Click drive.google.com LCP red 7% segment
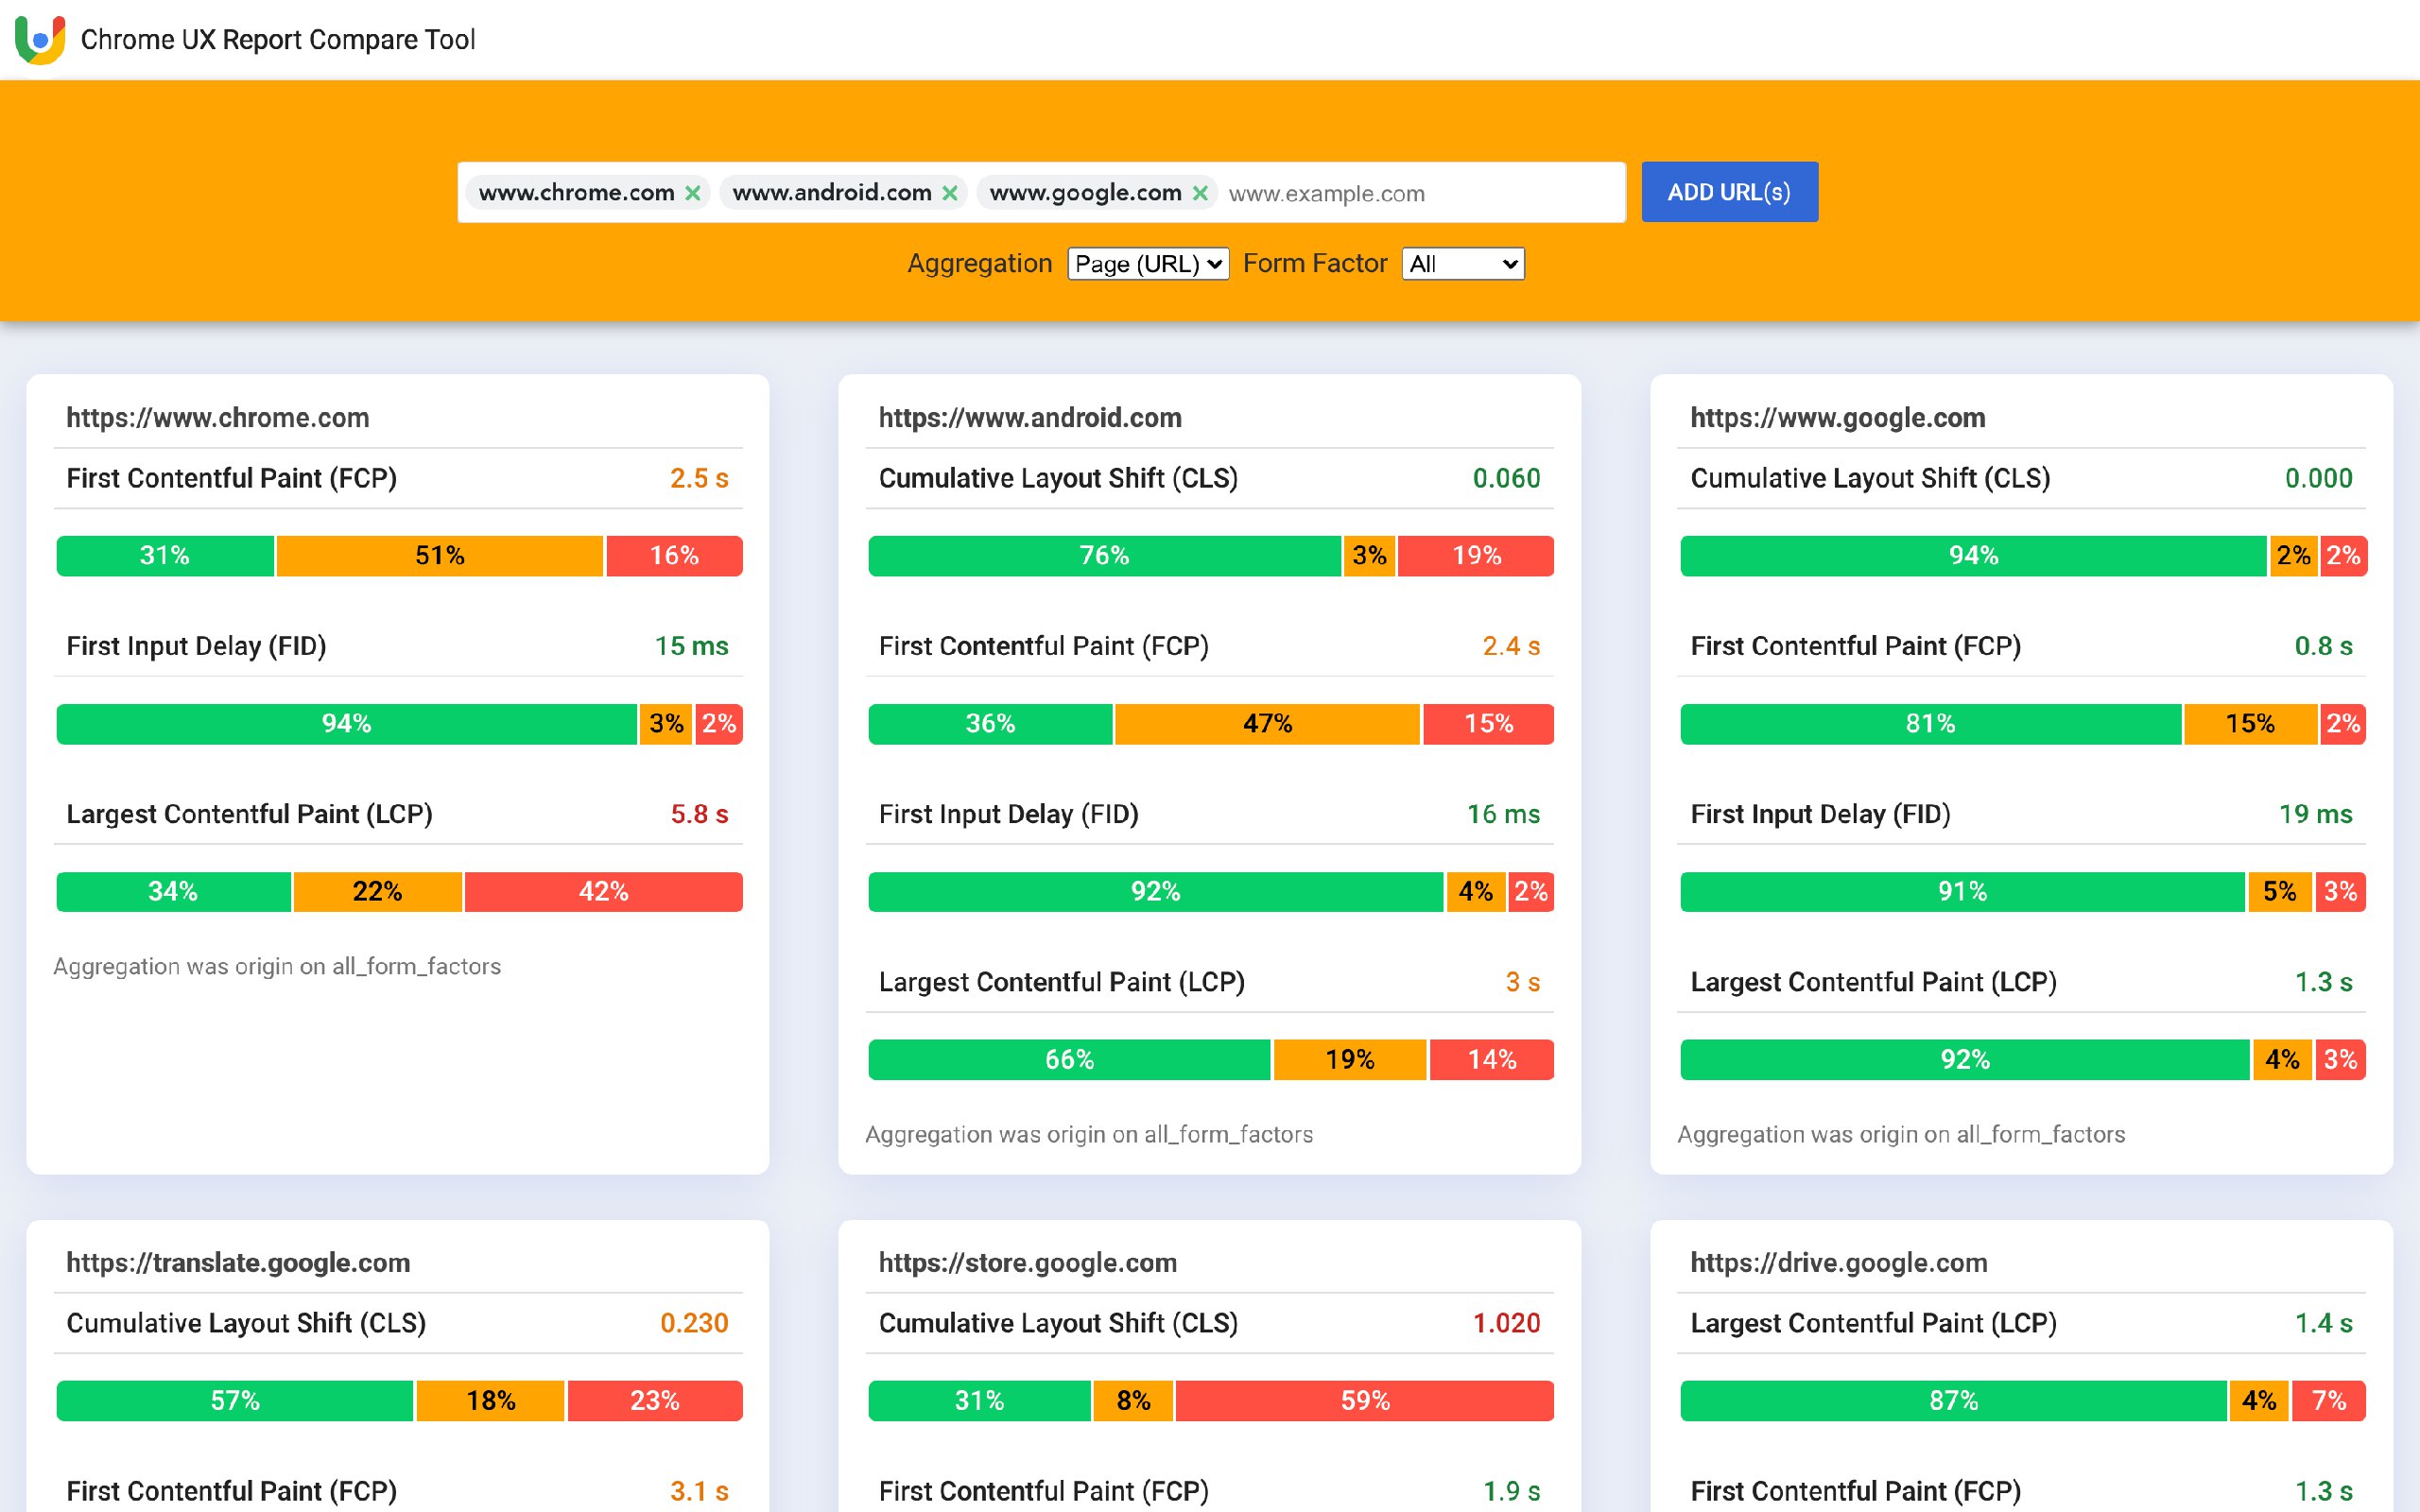 pyautogui.click(x=2329, y=1401)
